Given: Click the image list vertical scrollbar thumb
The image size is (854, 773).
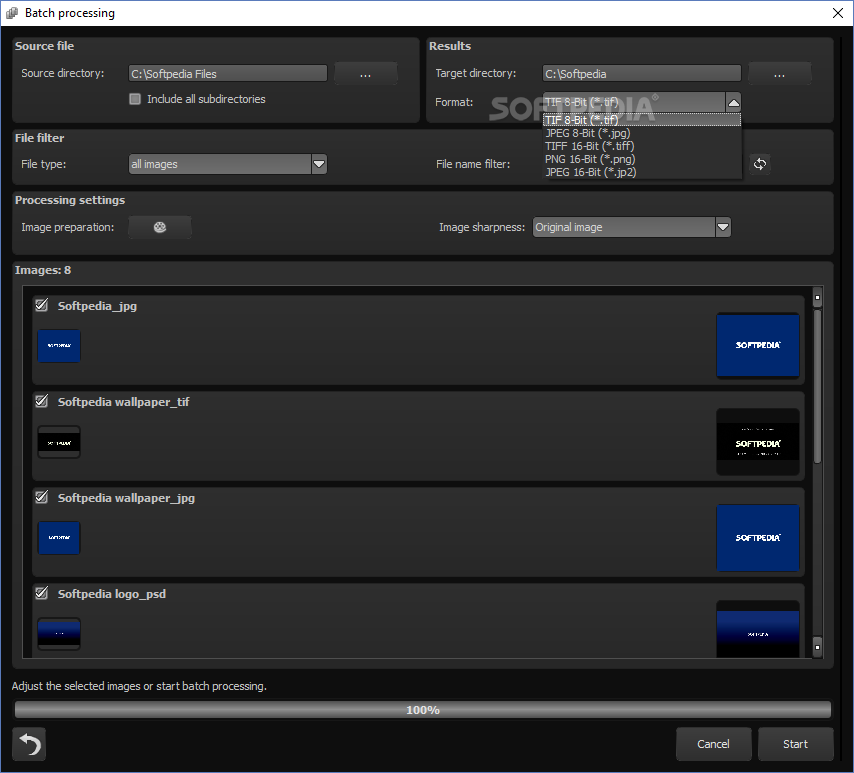Looking at the screenshot, I should coord(817,386).
